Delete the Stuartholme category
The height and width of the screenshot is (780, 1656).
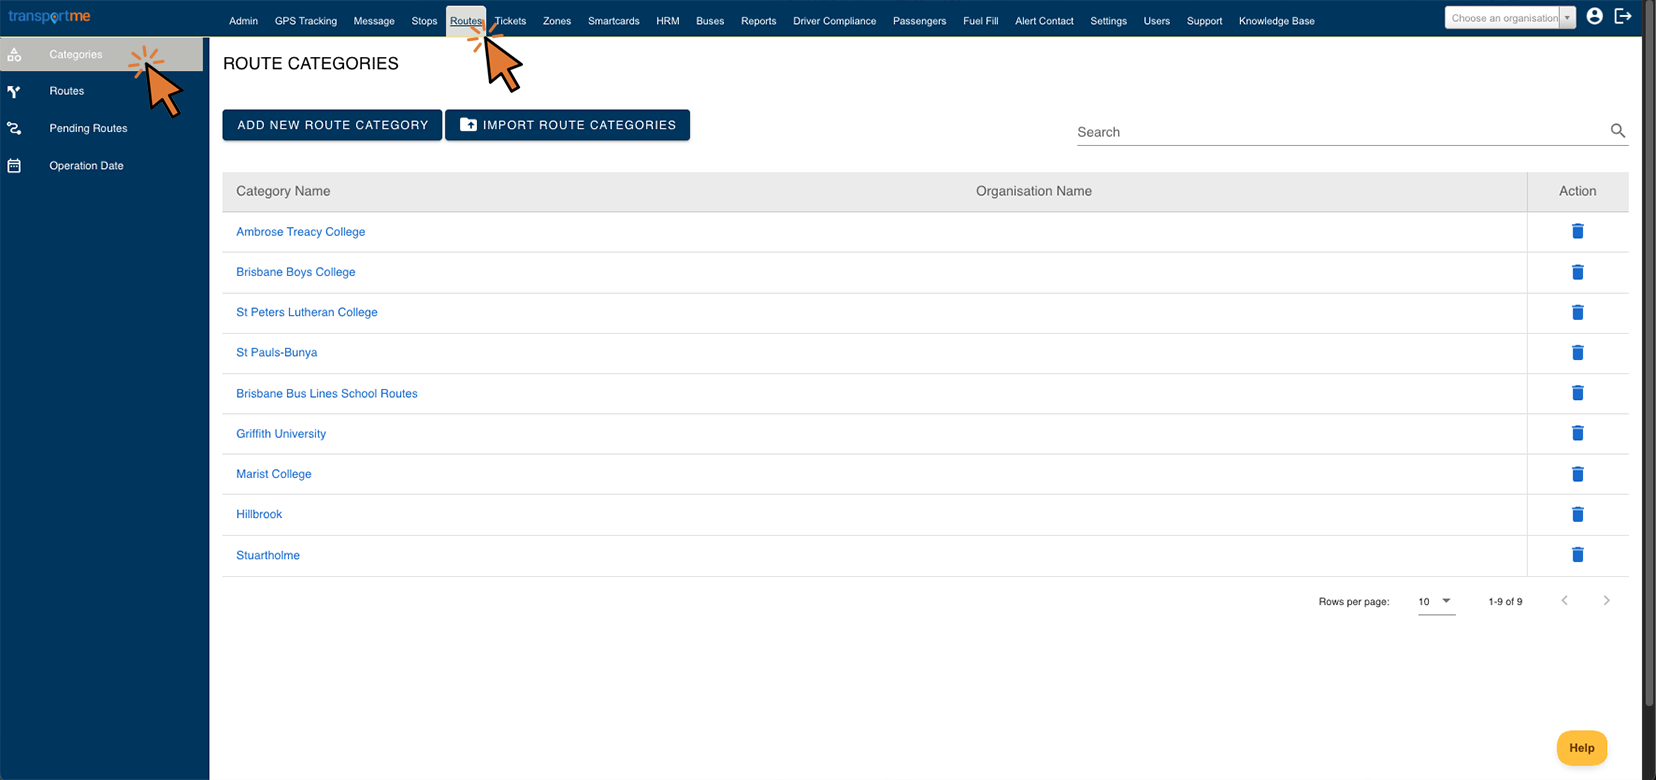(1577, 554)
